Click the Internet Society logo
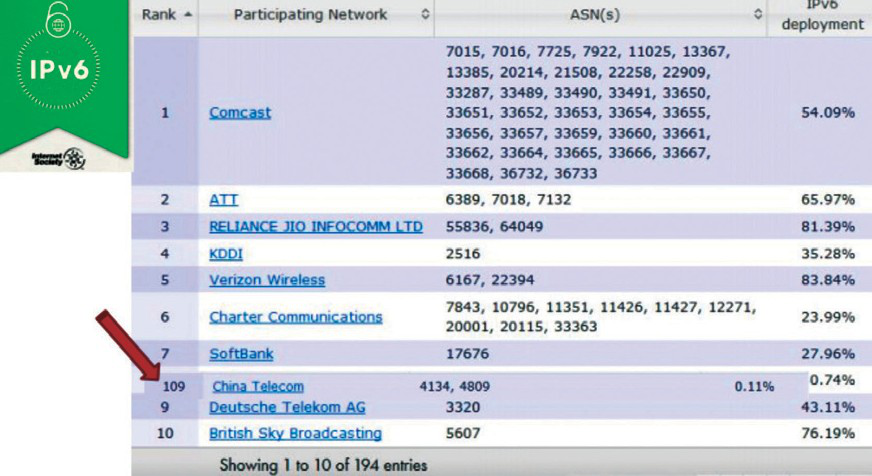This screenshot has width=872, height=476. pos(58,158)
